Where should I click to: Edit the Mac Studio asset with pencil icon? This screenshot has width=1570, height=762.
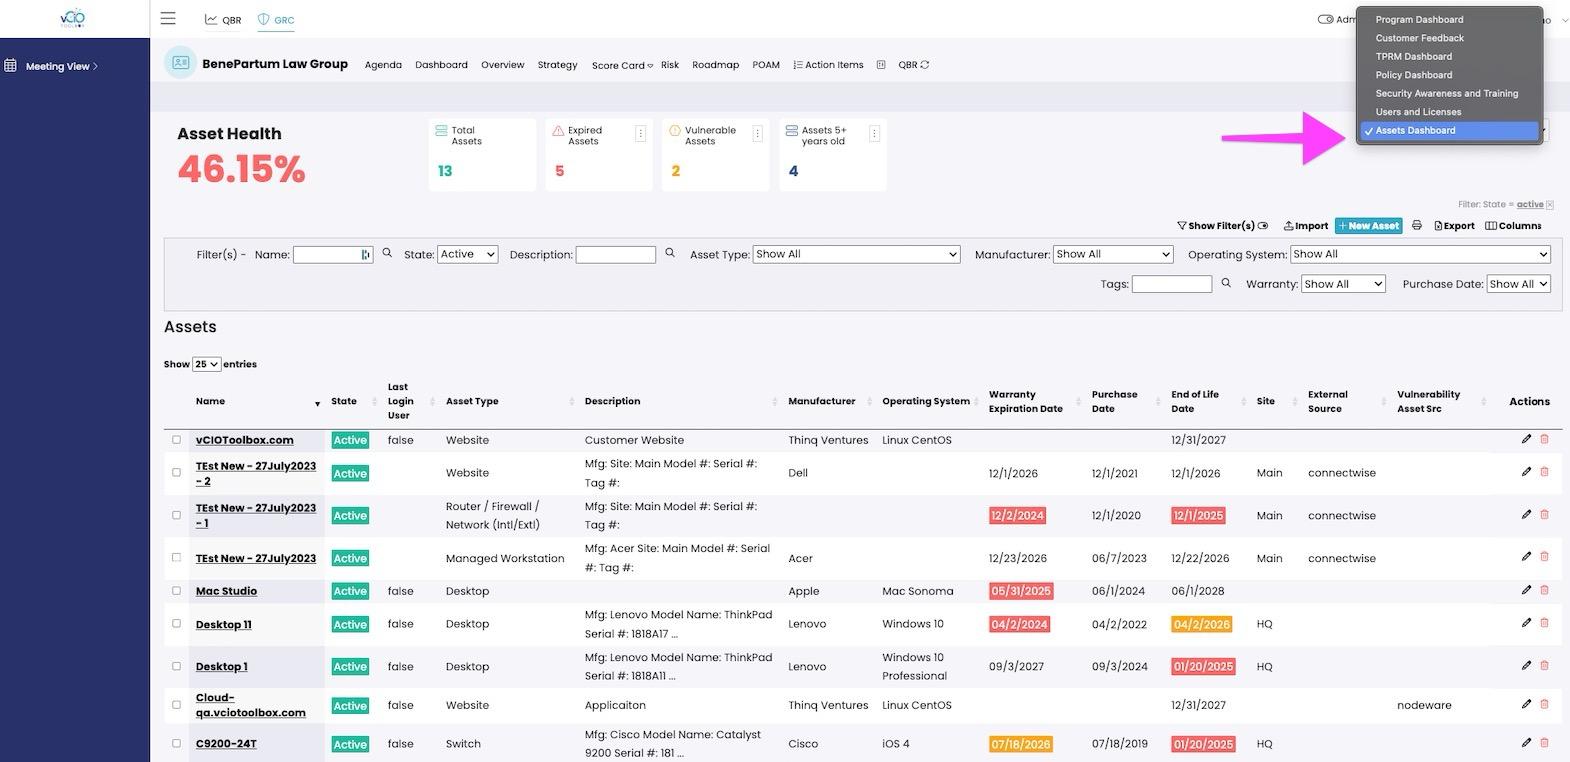(1526, 590)
